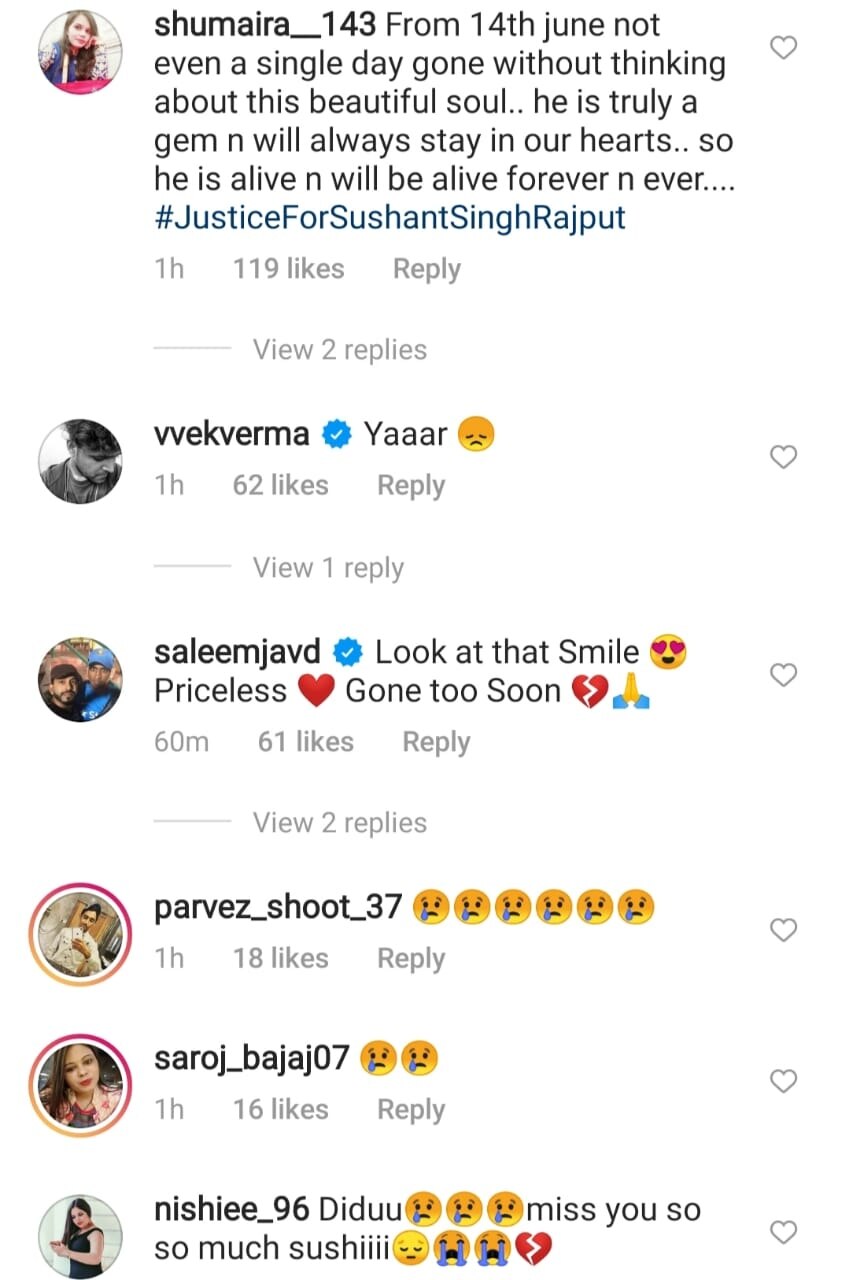
Task: Like shumaira__143's comment with the heart
Action: [x=786, y=47]
